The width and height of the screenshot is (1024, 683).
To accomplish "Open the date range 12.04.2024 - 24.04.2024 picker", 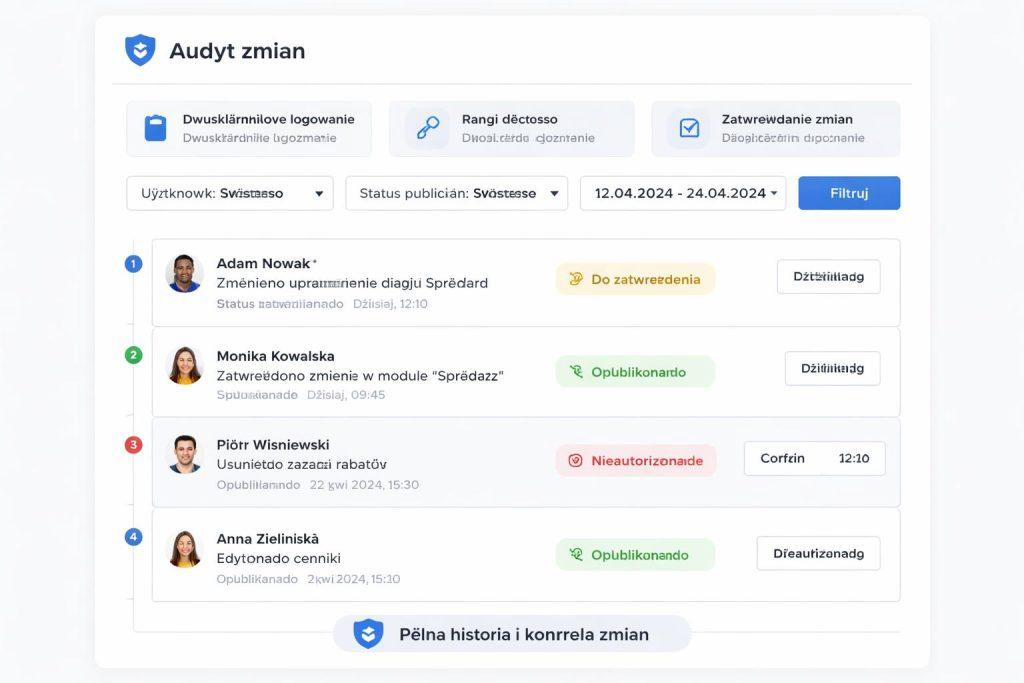I will click(x=682, y=193).
